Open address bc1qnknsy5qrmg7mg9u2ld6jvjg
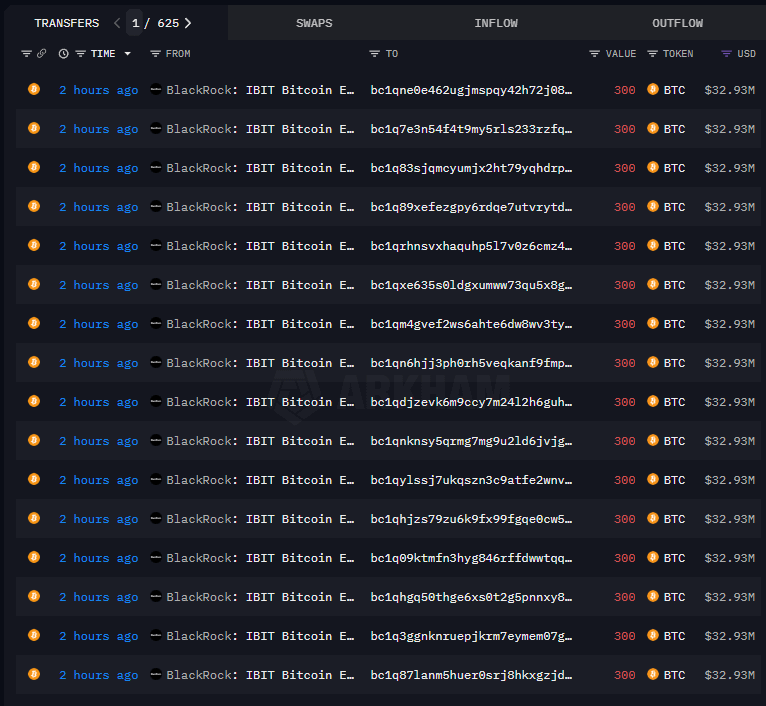 pyautogui.click(x=471, y=441)
